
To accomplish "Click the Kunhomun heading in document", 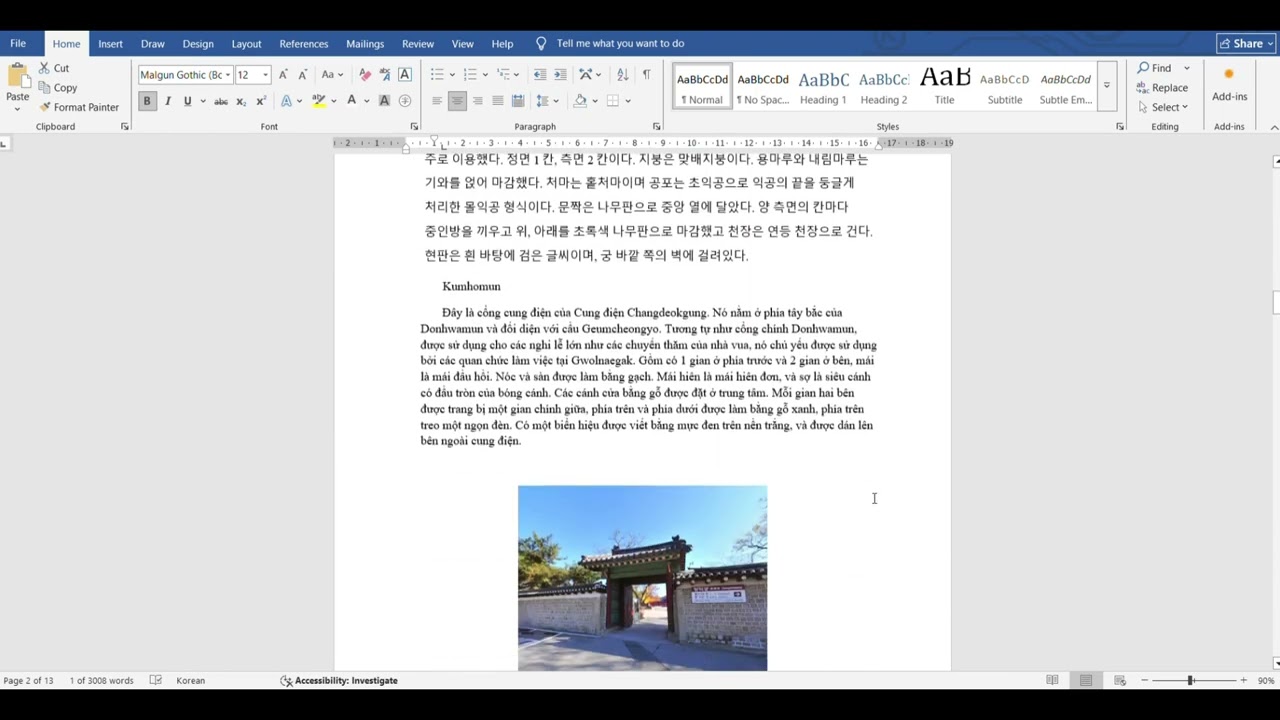I will point(471,286).
